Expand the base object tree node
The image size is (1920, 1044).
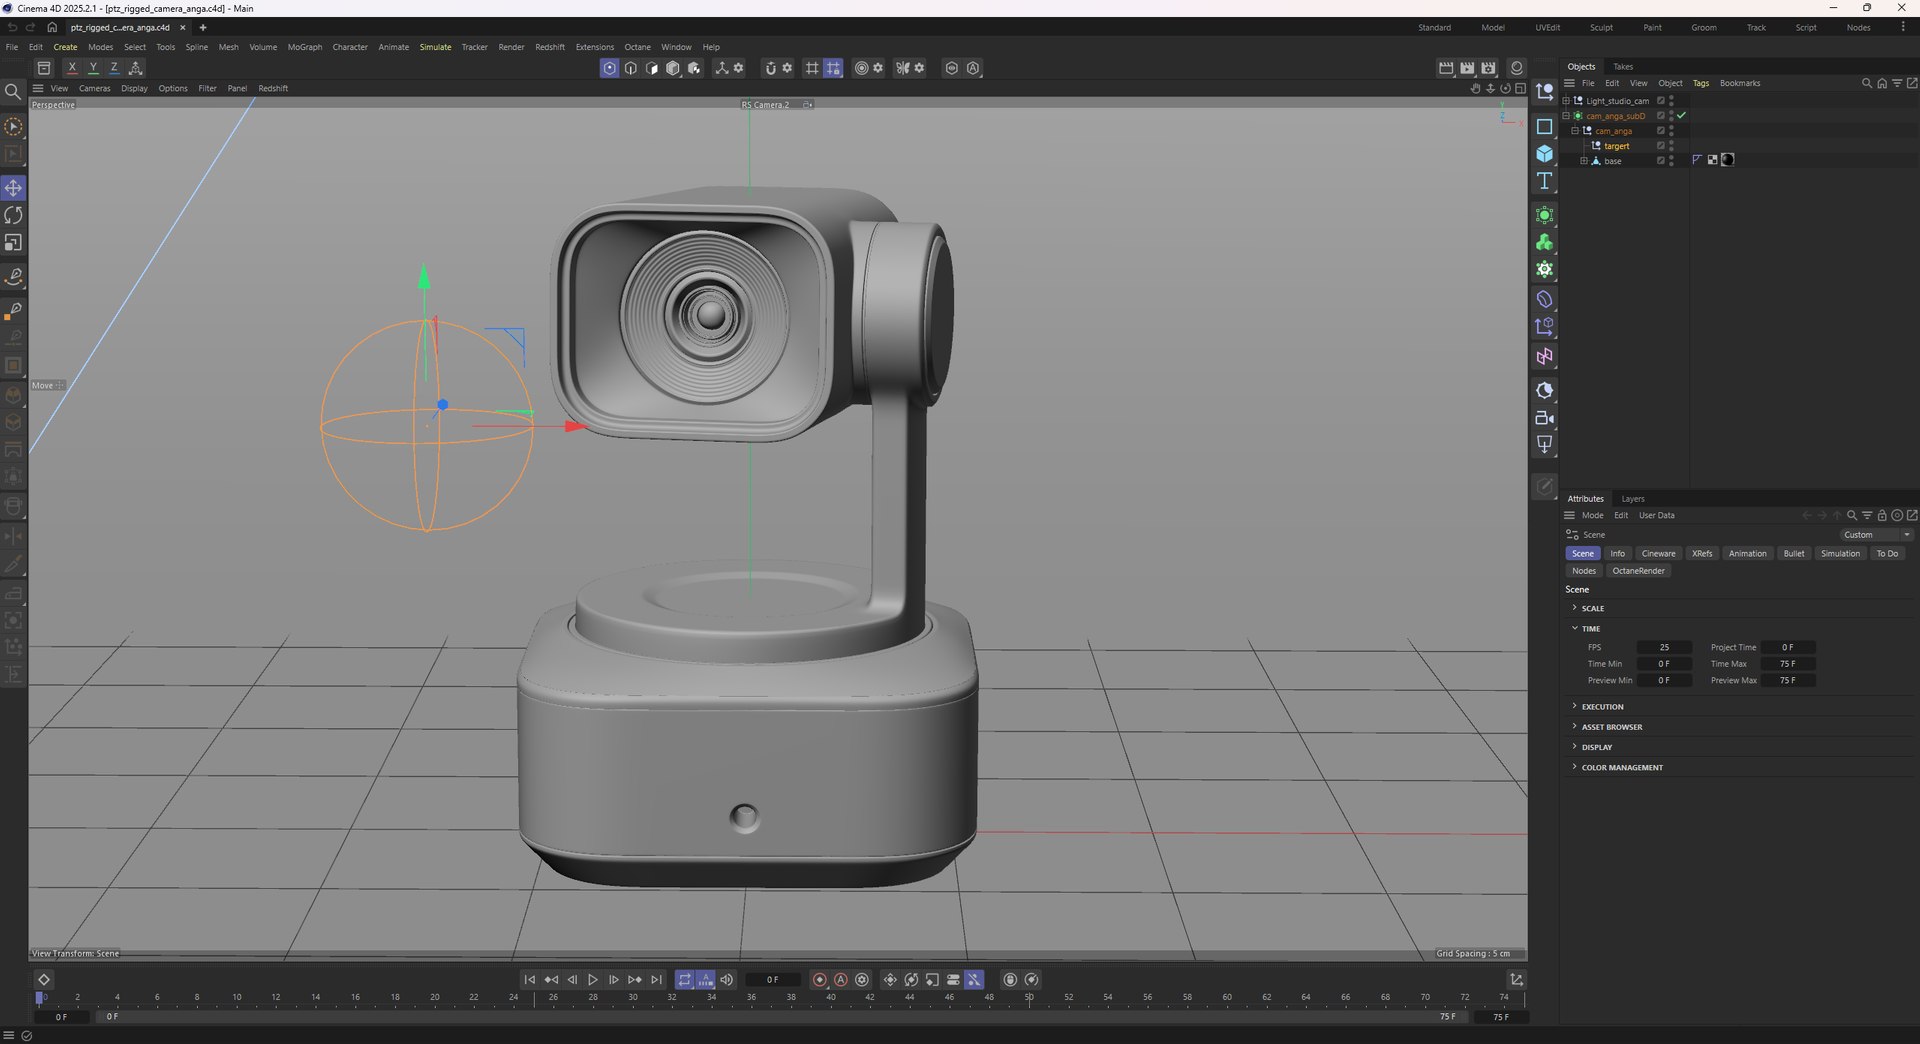click(x=1584, y=161)
